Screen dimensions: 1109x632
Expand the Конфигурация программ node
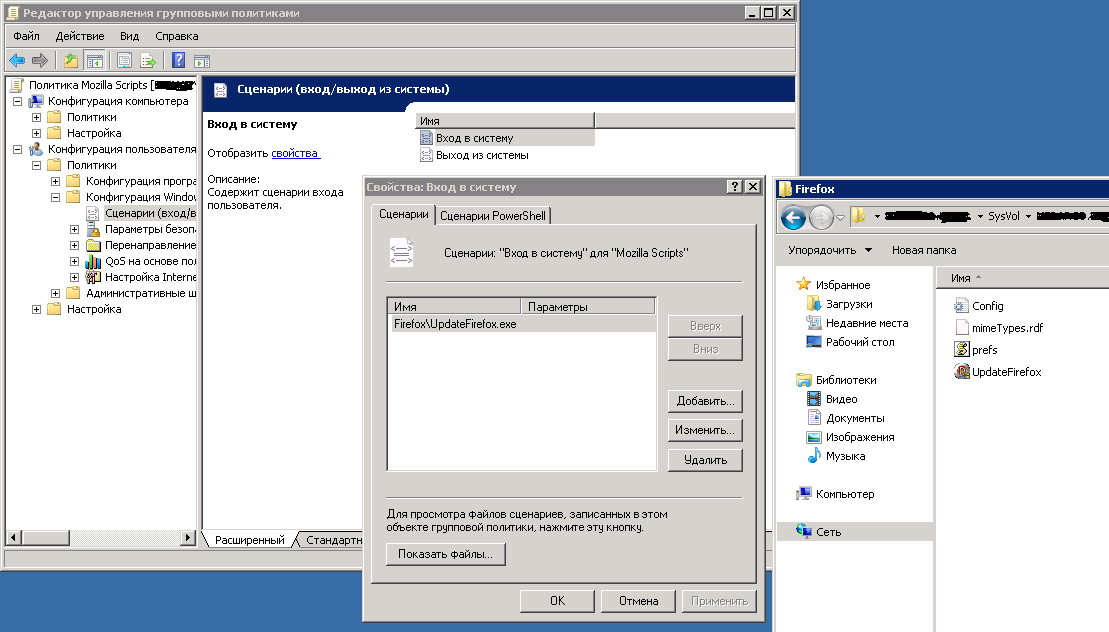pos(56,181)
